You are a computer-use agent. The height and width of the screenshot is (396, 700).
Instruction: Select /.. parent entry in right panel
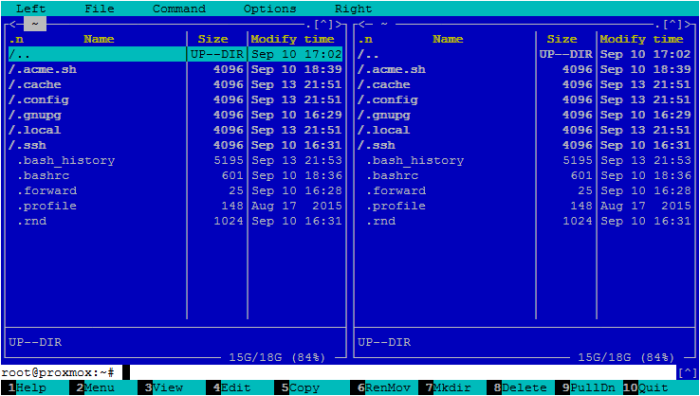click(x=525, y=54)
